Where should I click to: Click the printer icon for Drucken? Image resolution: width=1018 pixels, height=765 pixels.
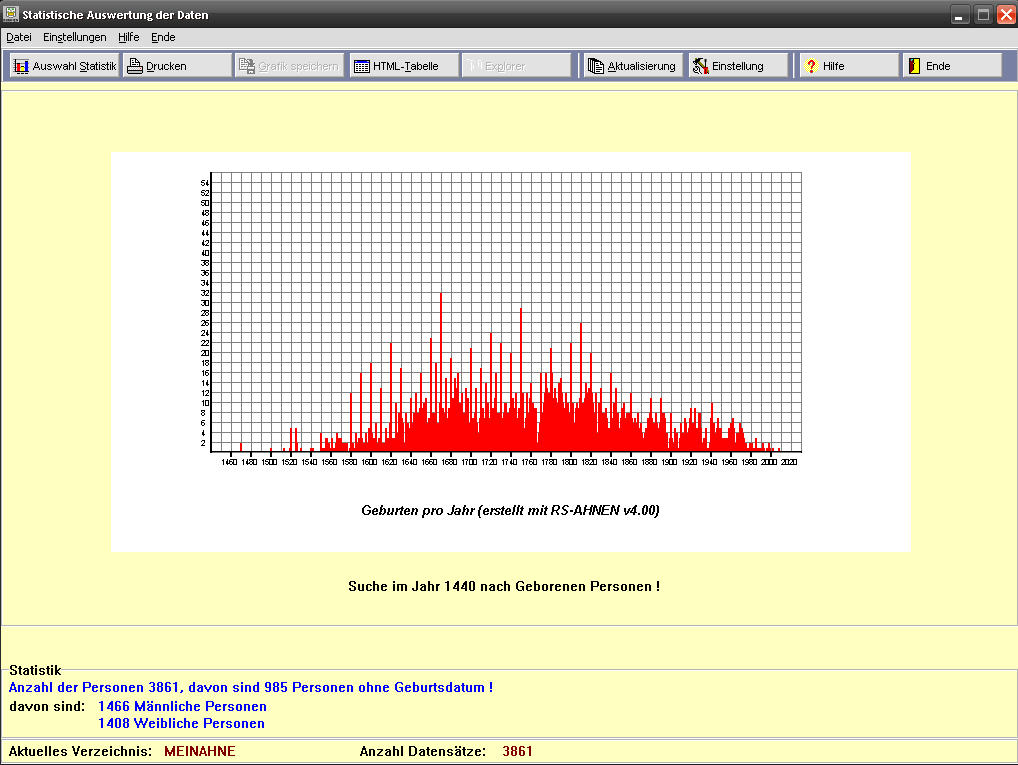(x=135, y=66)
